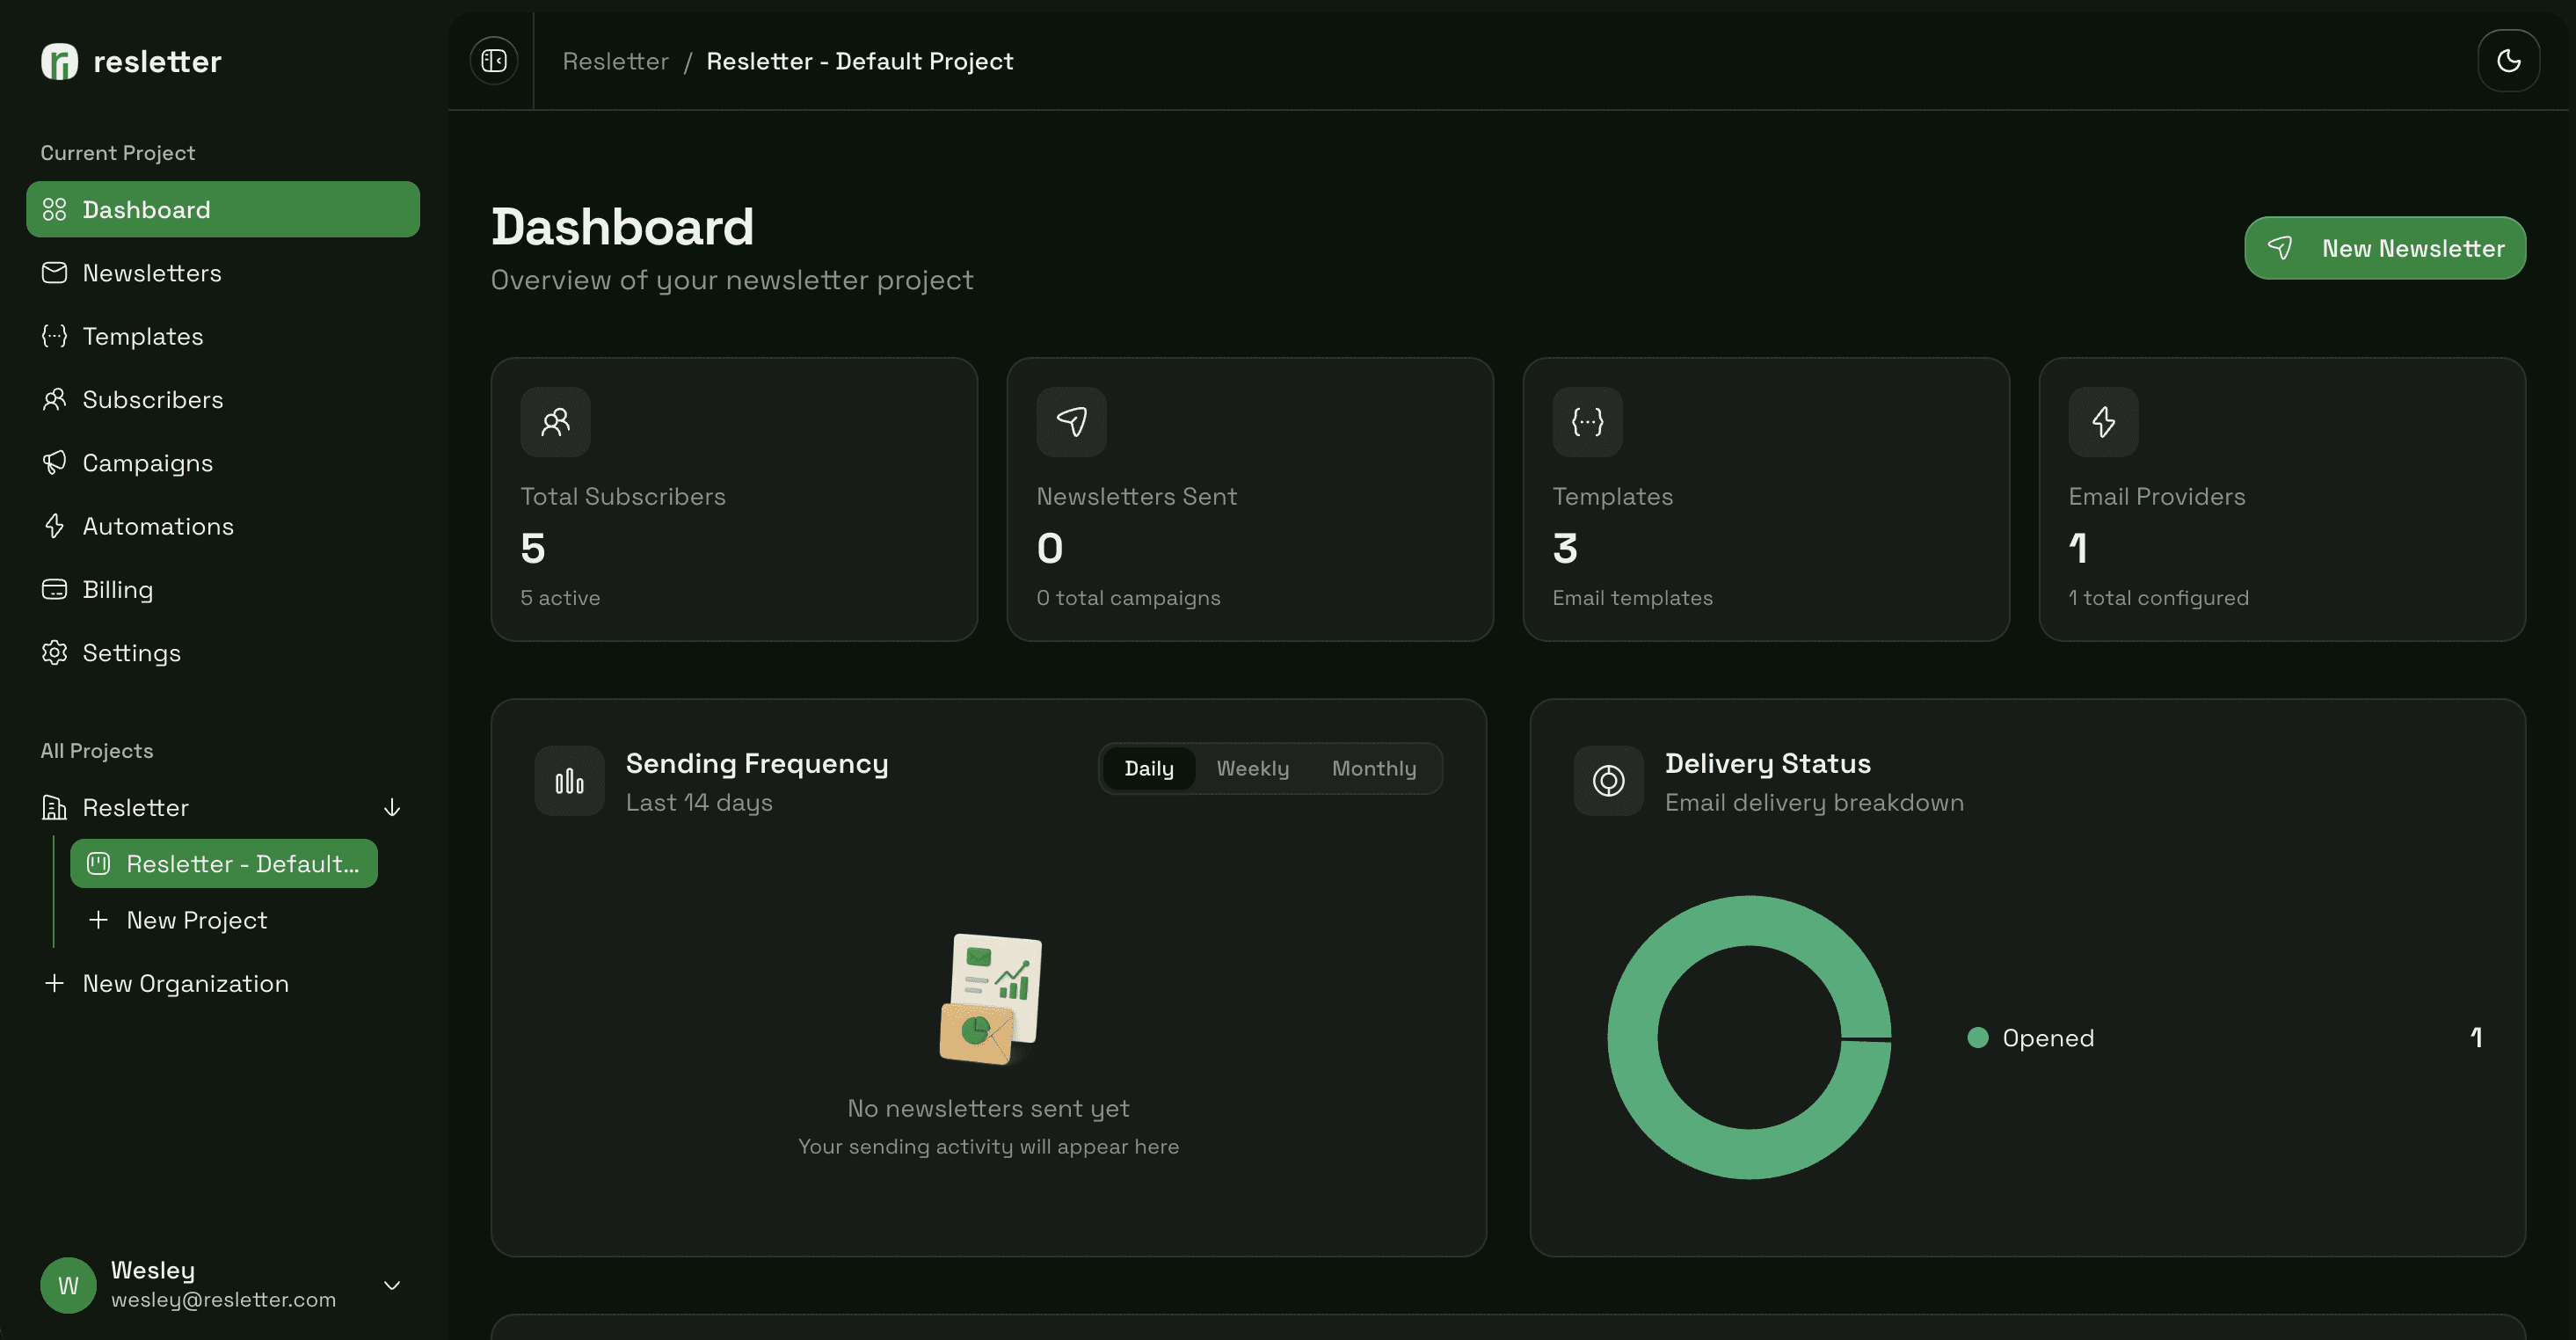Select the Templates icon in the sidebar
Viewport: 2576px width, 1340px height.
pyautogui.click(x=55, y=336)
